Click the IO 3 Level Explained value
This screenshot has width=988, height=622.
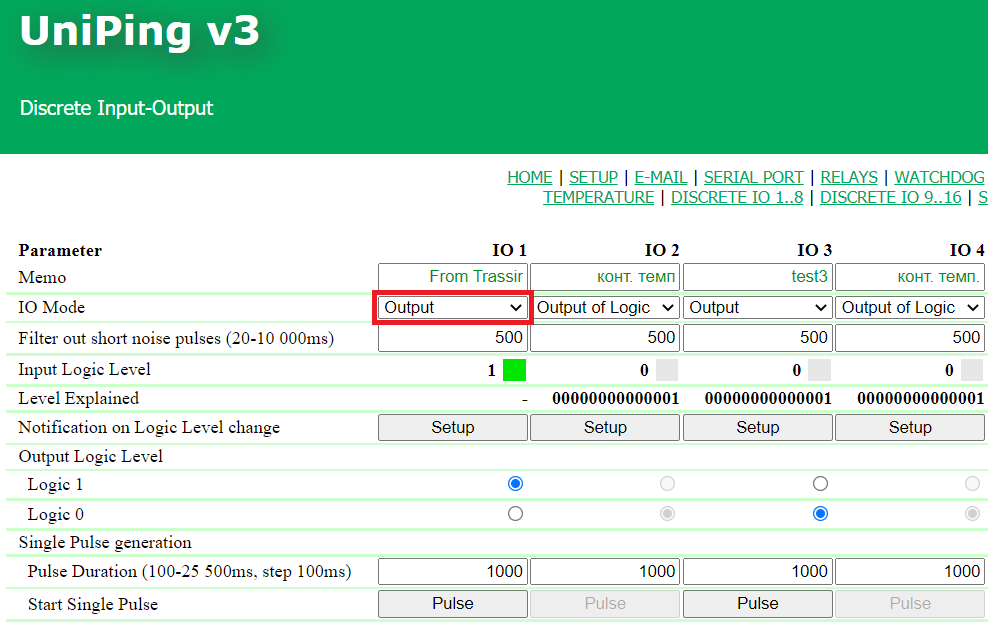click(768, 398)
